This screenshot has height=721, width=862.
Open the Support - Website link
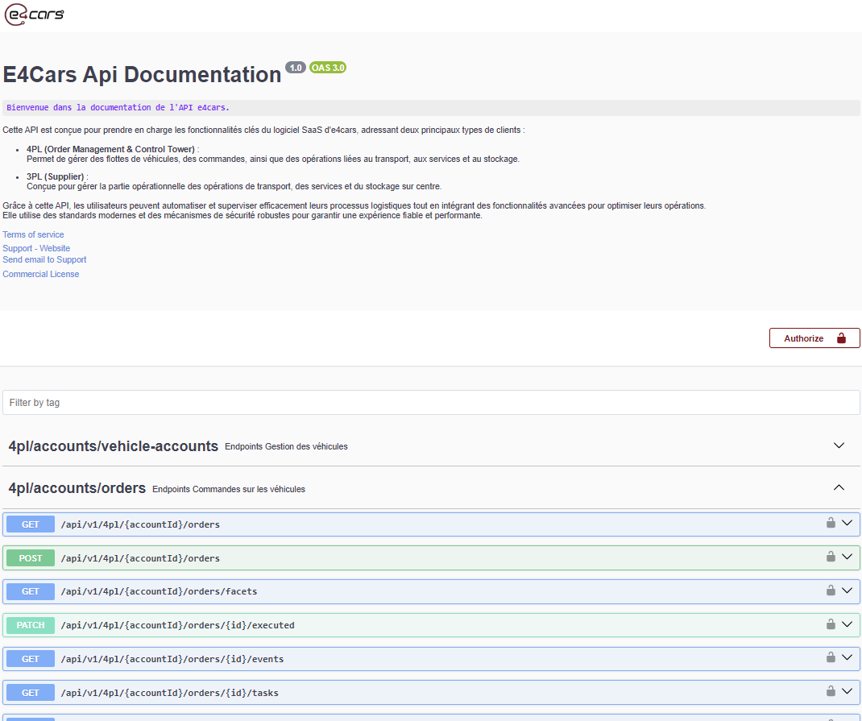(36, 248)
